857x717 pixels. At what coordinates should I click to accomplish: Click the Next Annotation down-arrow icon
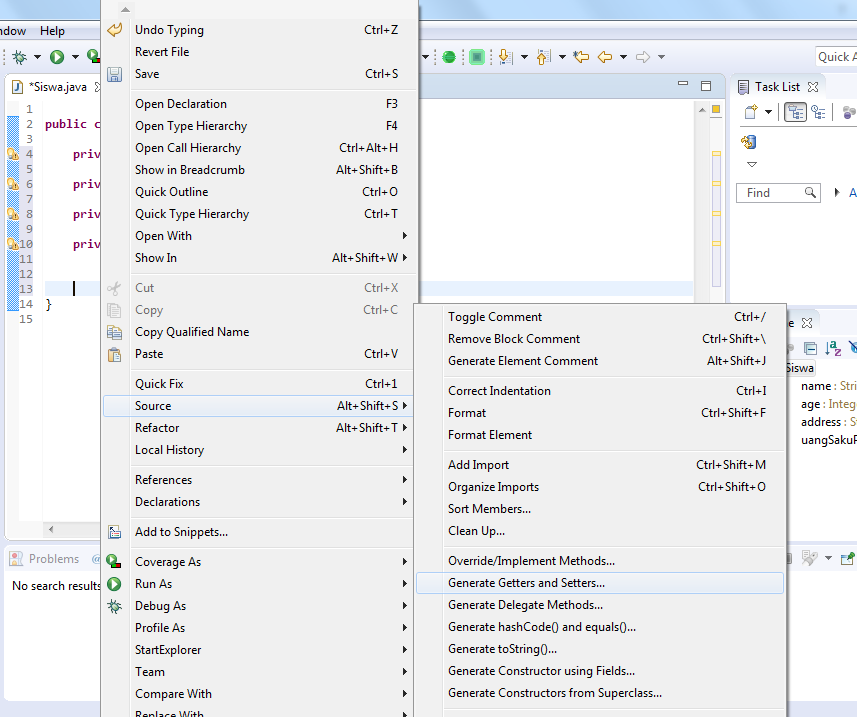[506, 57]
